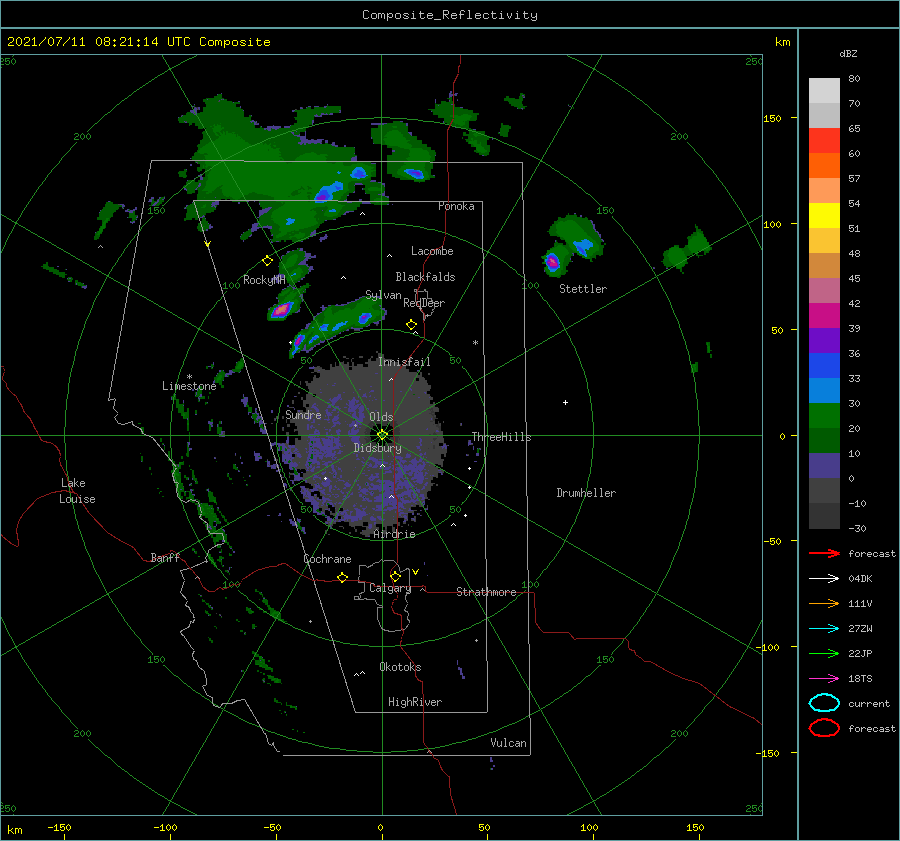Image resolution: width=900 pixels, height=841 pixels.
Task: Click the Banff city label
Action: (x=165, y=557)
